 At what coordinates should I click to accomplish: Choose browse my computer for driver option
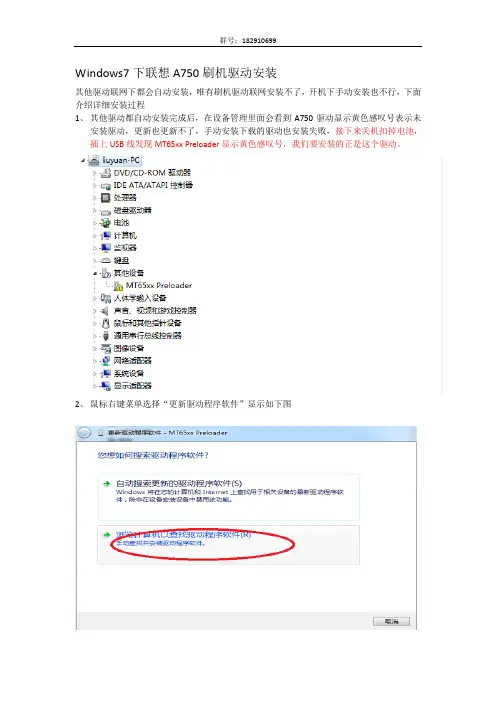228,545
